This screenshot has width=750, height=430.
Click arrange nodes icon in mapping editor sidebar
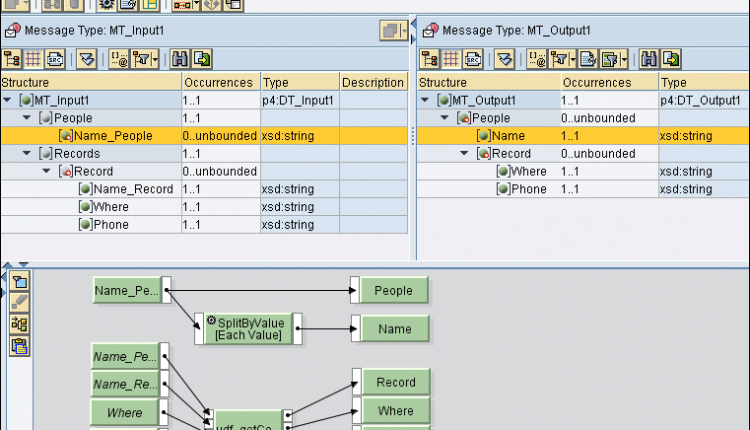tap(20, 324)
